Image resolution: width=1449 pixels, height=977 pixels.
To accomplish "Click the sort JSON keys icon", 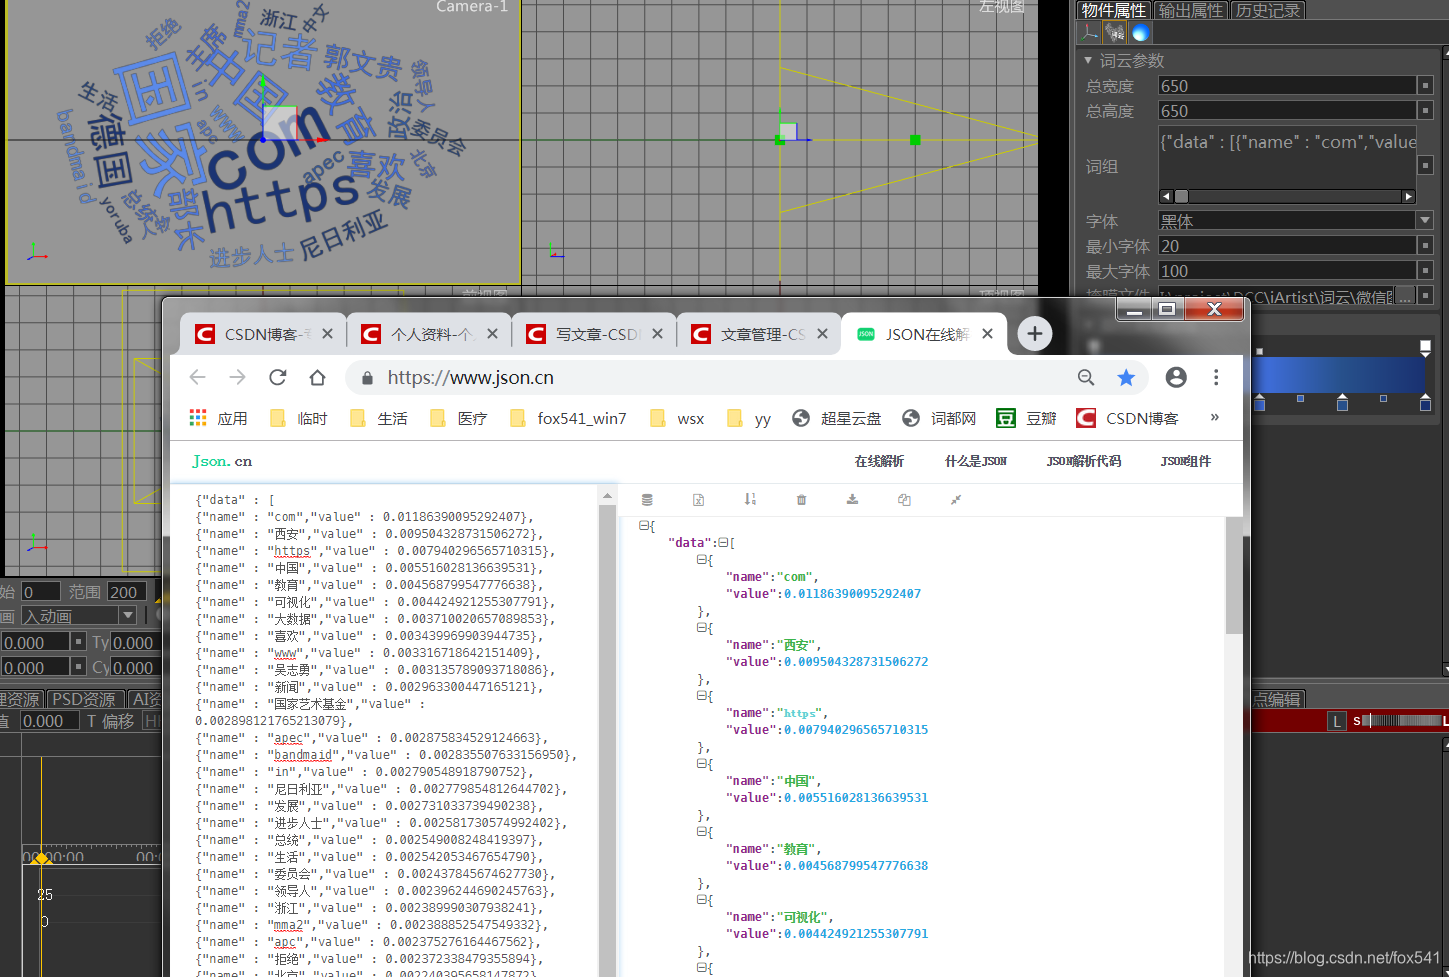I will [750, 499].
